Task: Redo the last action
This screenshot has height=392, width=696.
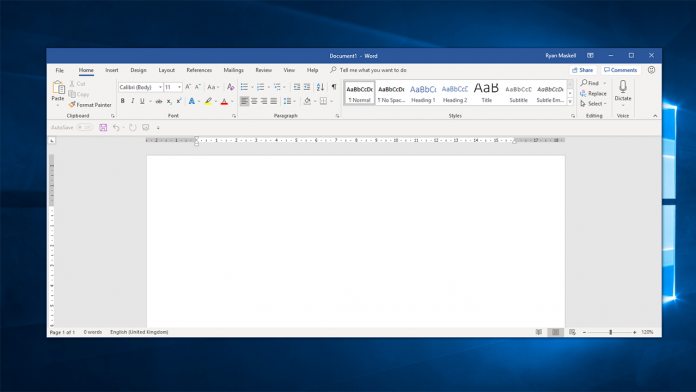Action: pyautogui.click(x=132, y=127)
